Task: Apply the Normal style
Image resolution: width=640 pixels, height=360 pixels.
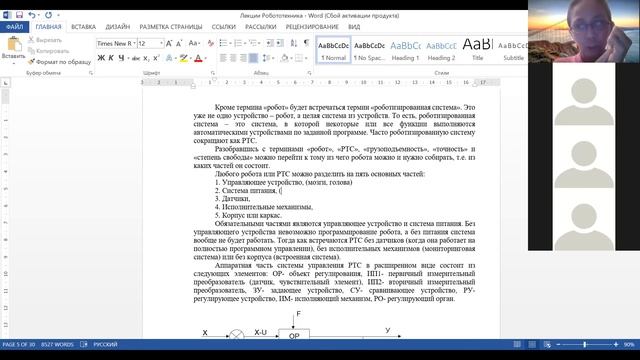Action: pos(333,51)
